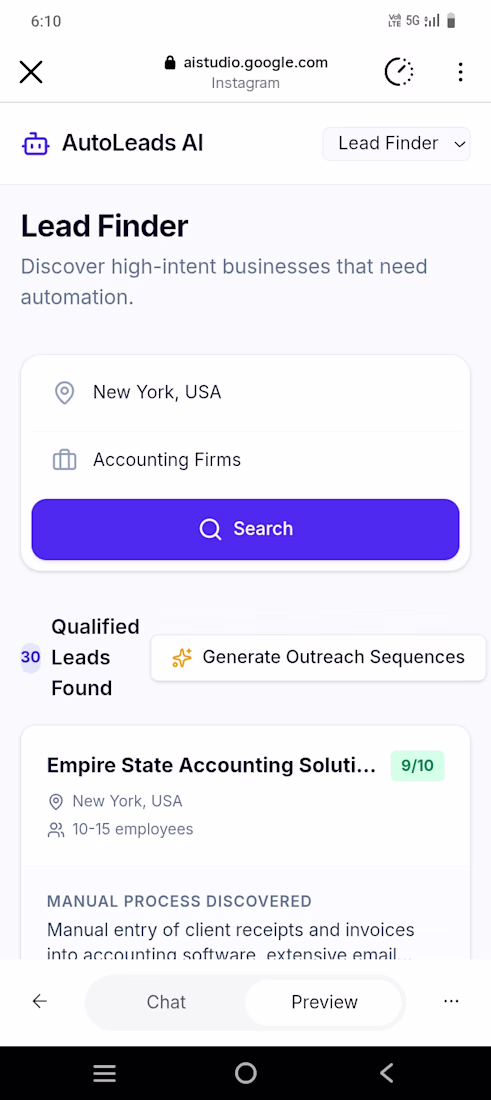Edit the Accounting Firms industry field
The width and height of the screenshot is (491, 1100).
click(246, 460)
